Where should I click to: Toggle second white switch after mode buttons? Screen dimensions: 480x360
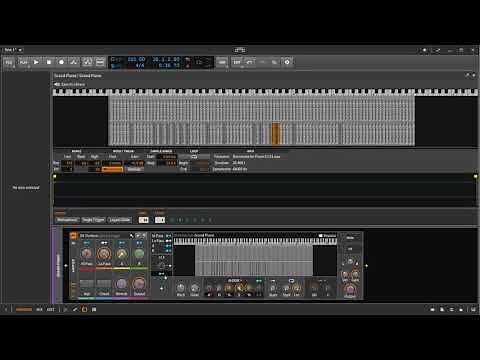click(x=160, y=220)
